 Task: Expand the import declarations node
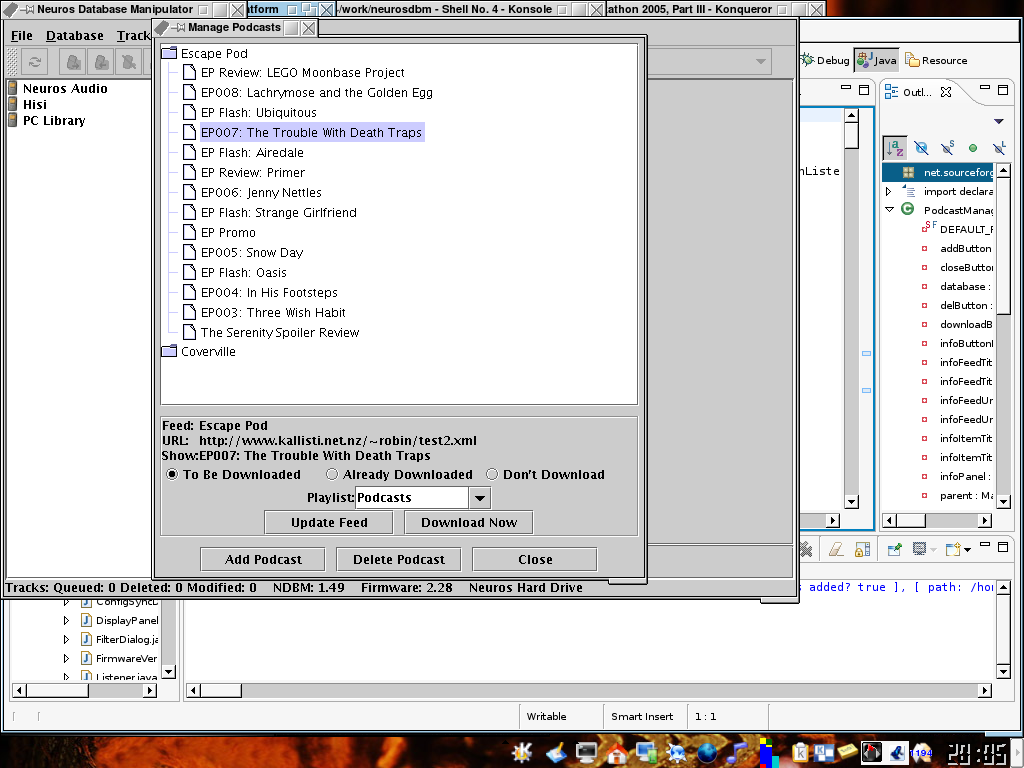pyautogui.click(x=889, y=191)
